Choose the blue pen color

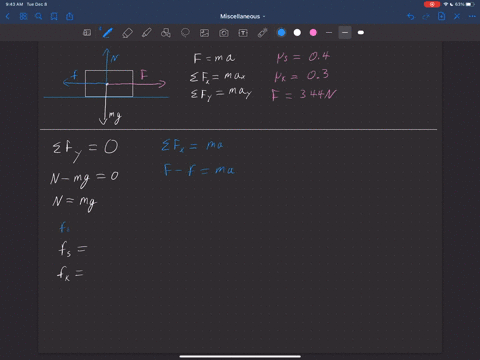(x=281, y=33)
